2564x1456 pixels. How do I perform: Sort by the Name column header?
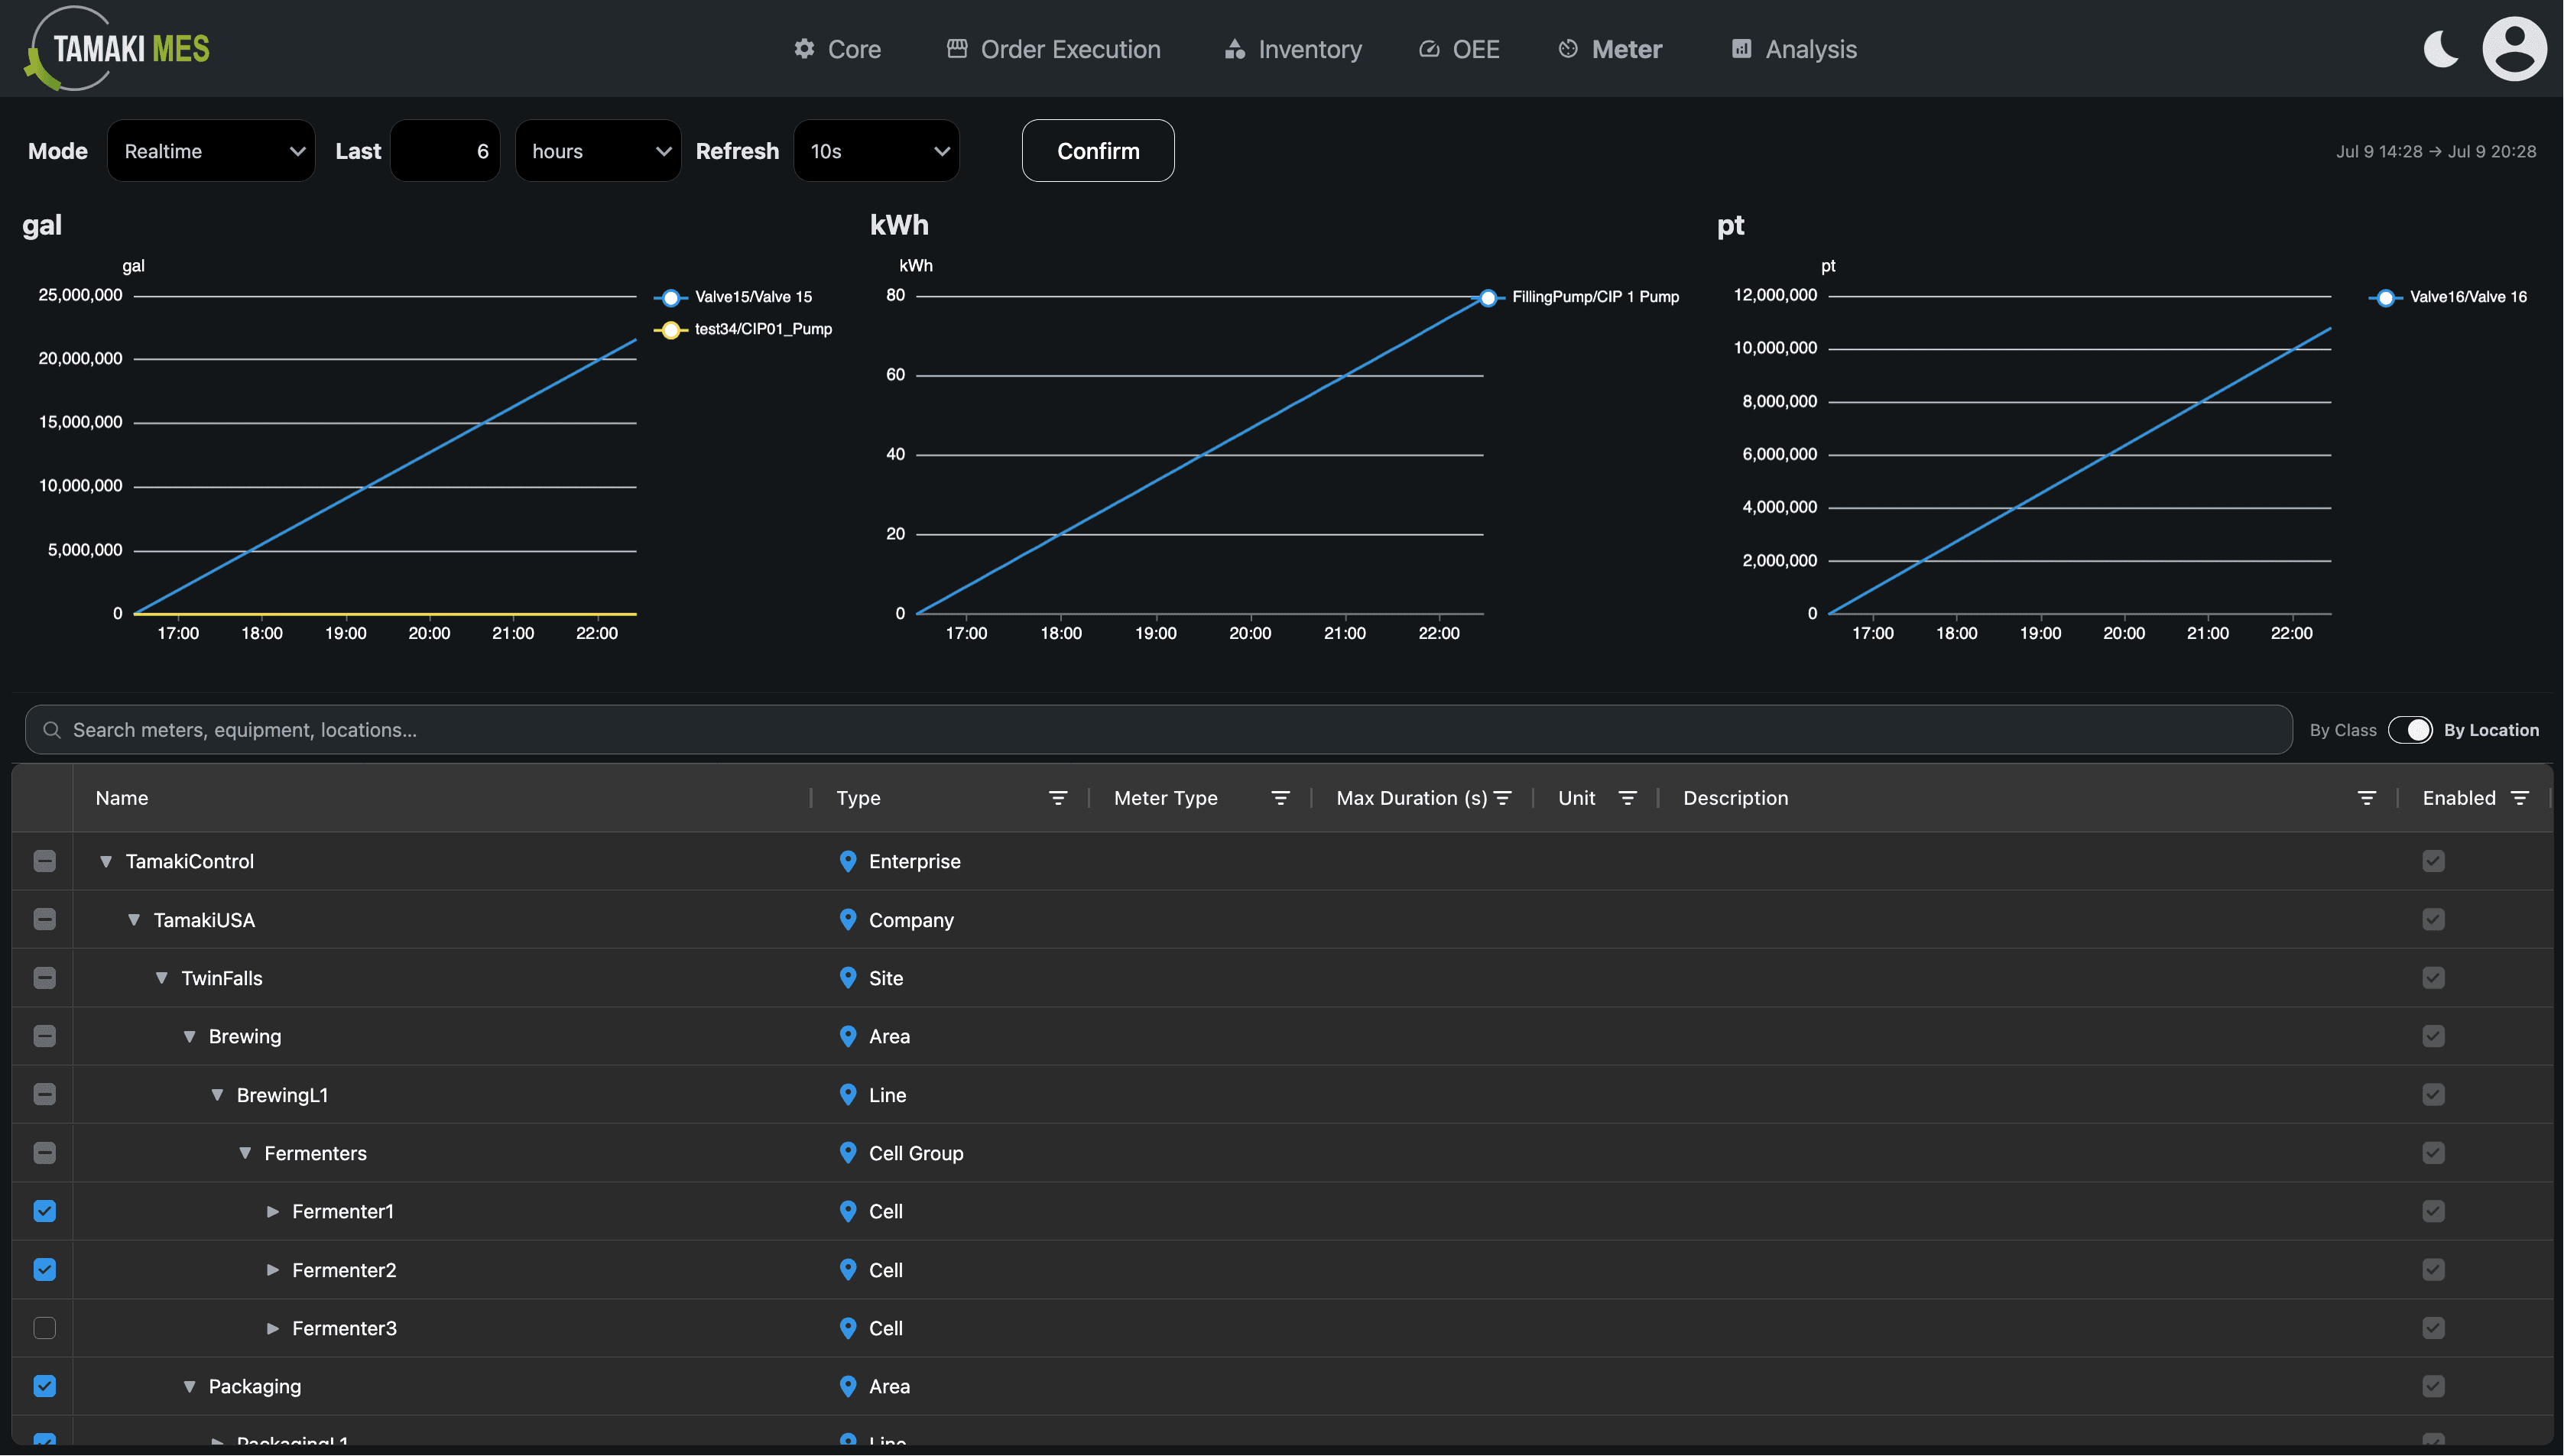tap(122, 798)
